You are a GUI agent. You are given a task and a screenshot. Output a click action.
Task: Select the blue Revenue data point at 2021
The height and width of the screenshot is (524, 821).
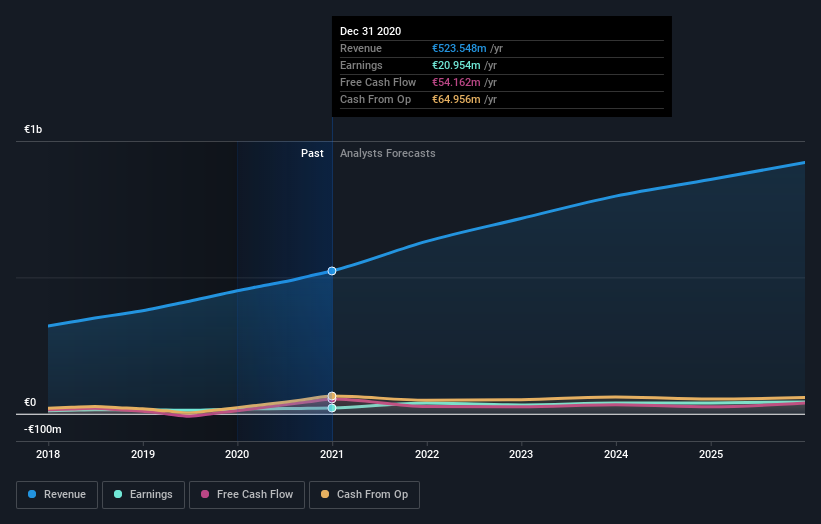coord(332,271)
